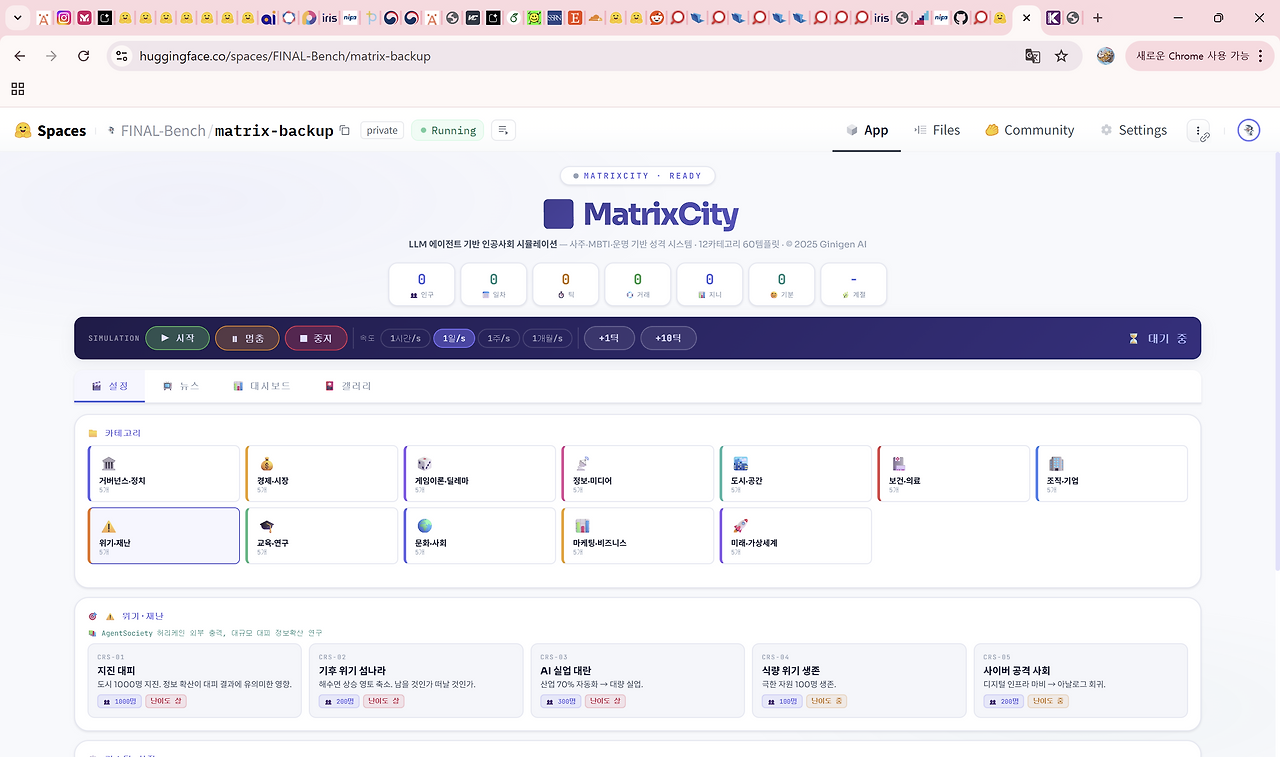
Task: Open the App tab
Action: [x=867, y=130]
